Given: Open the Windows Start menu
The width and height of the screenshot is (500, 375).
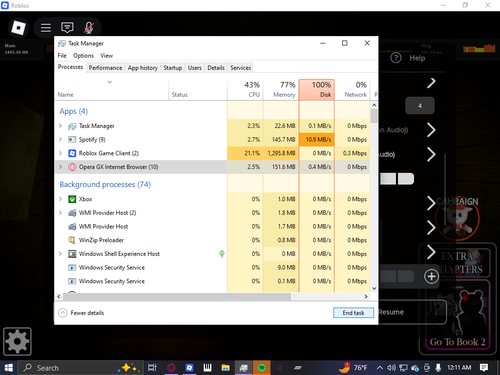Looking at the screenshot, I should (x=8, y=368).
